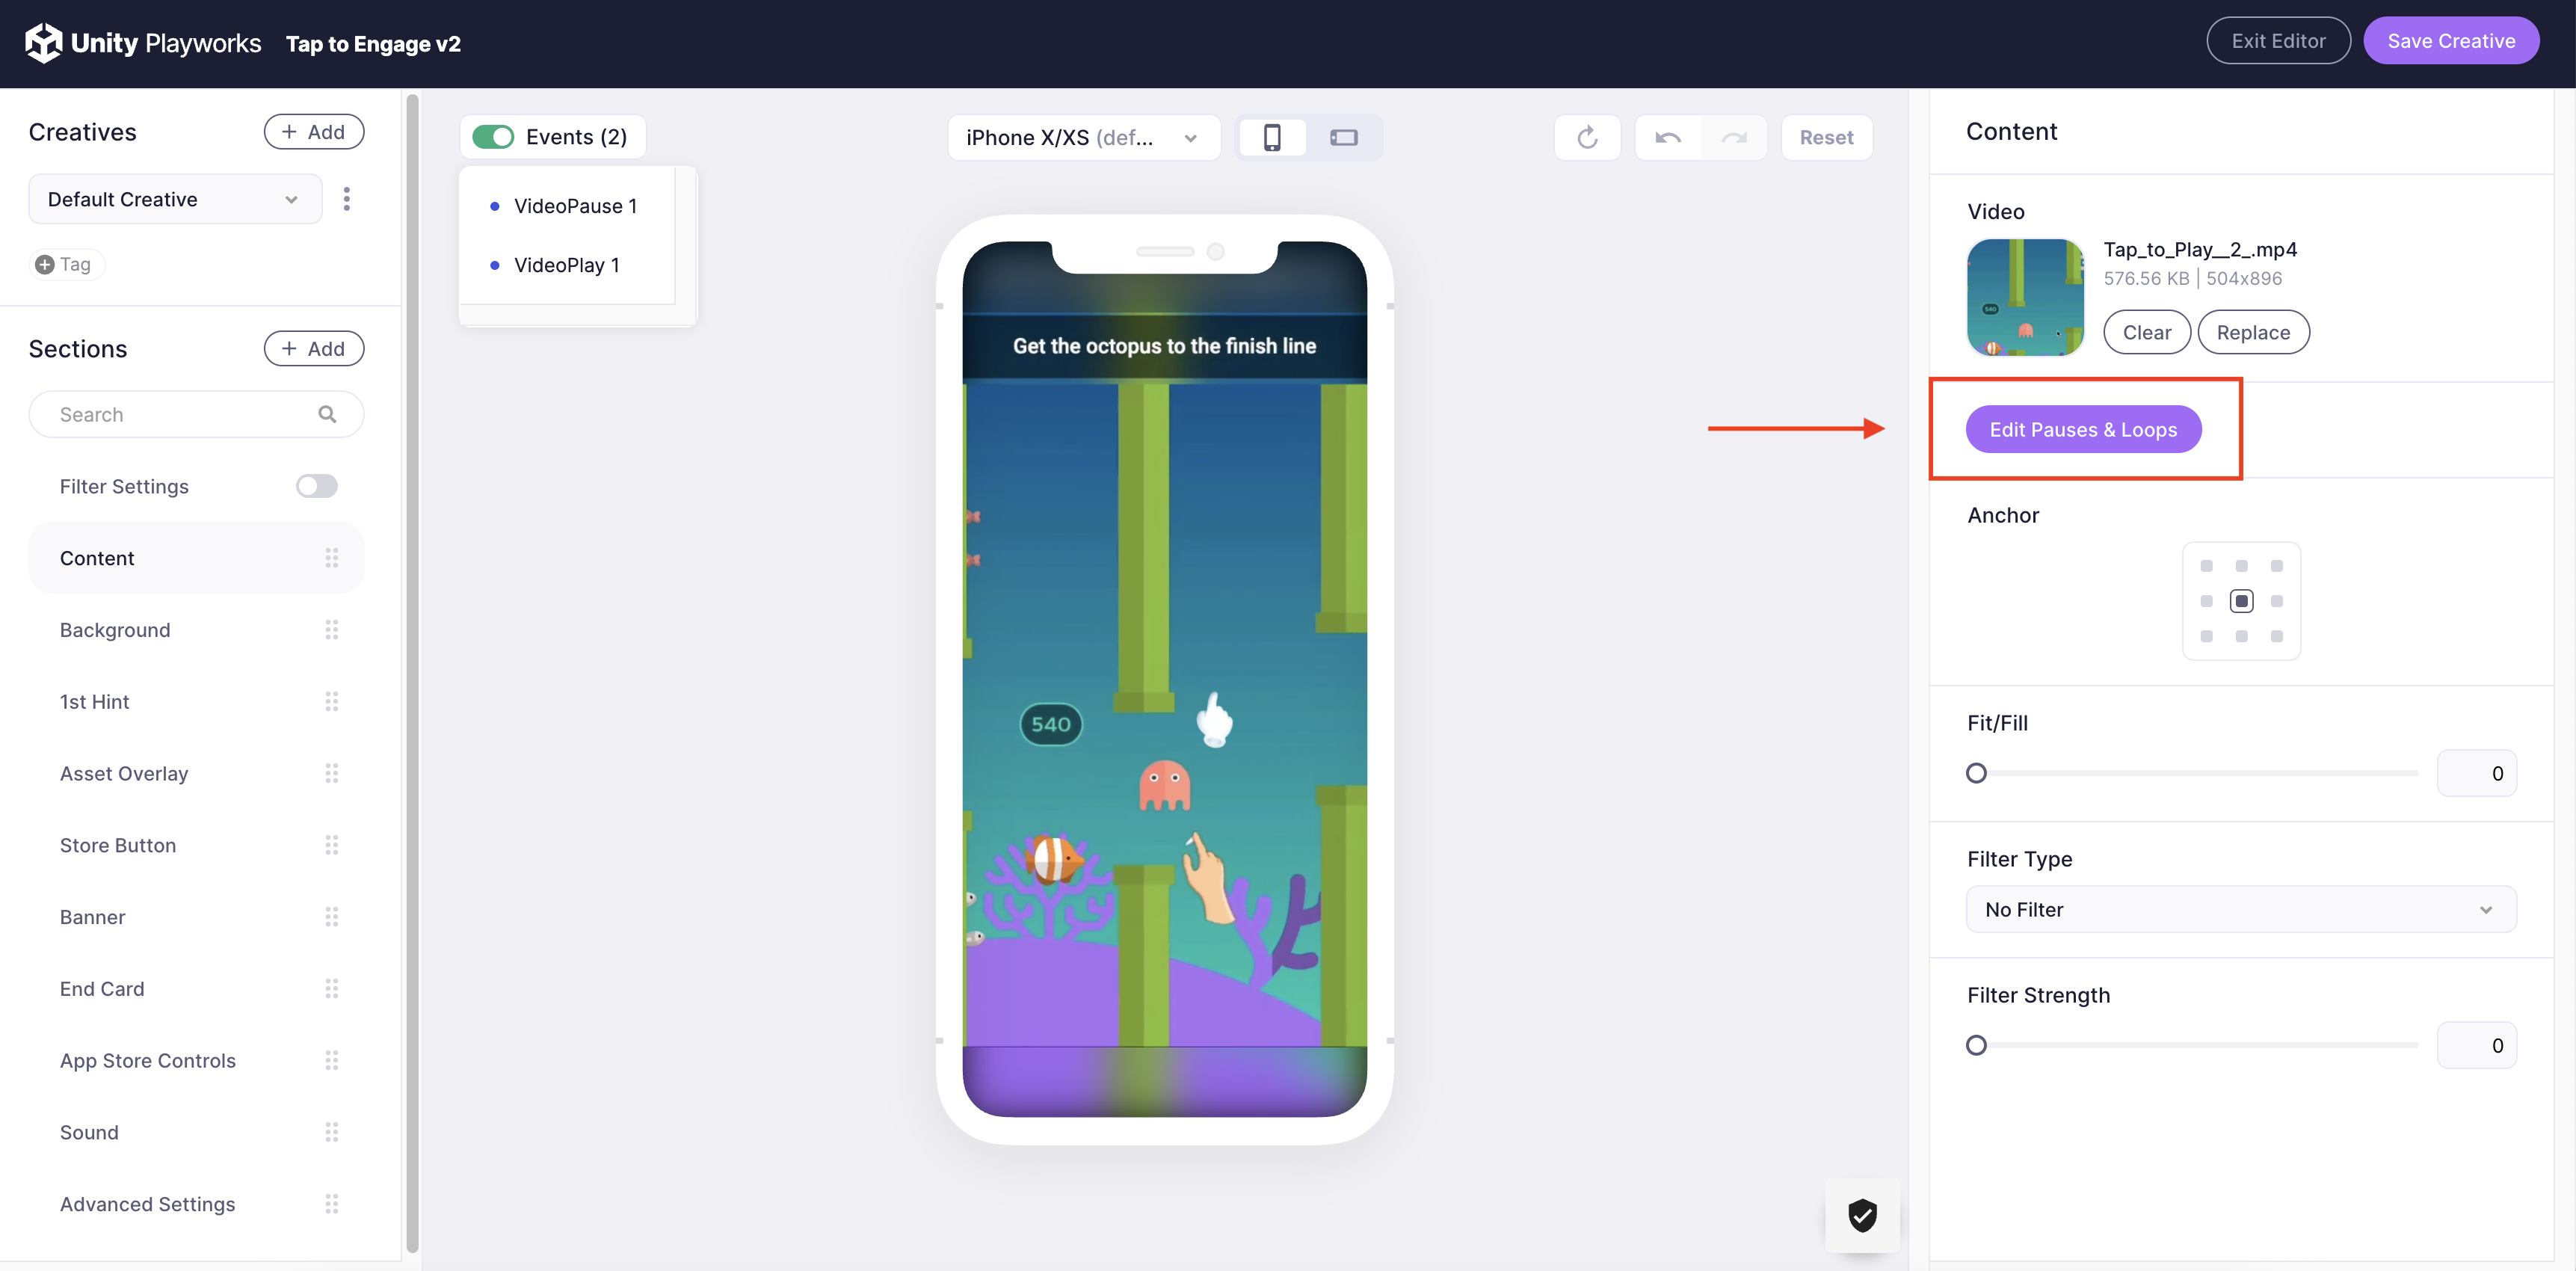Switch to portrait phone orientation icon
The image size is (2576, 1271).
pos(1271,137)
